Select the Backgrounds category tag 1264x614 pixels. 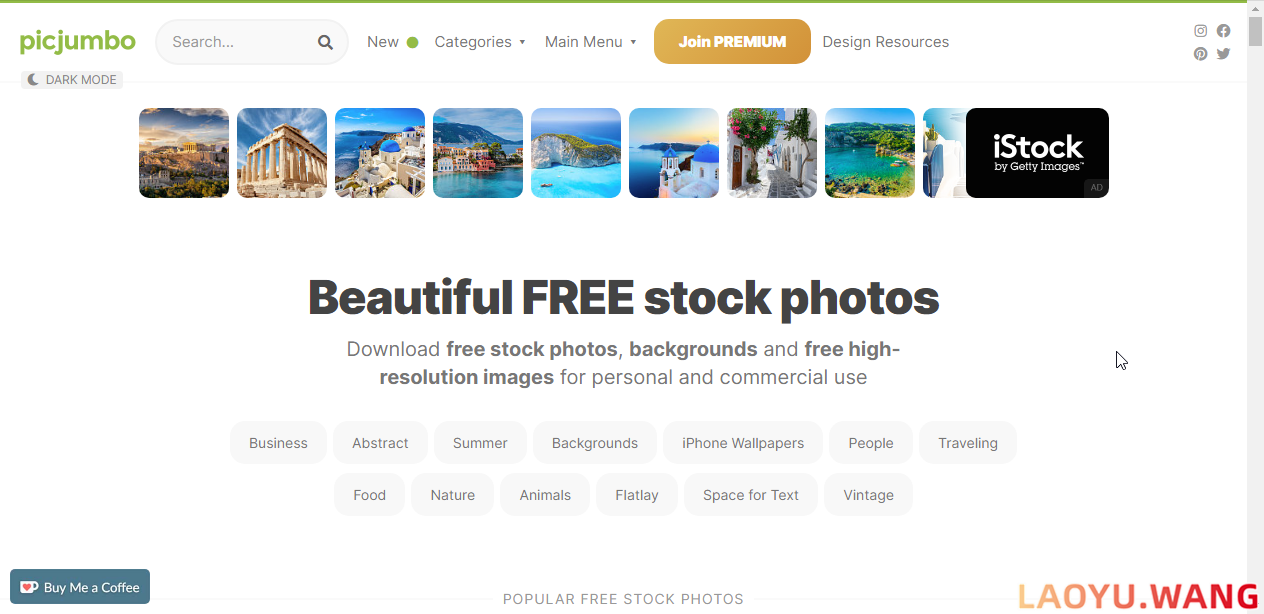pyautogui.click(x=595, y=443)
